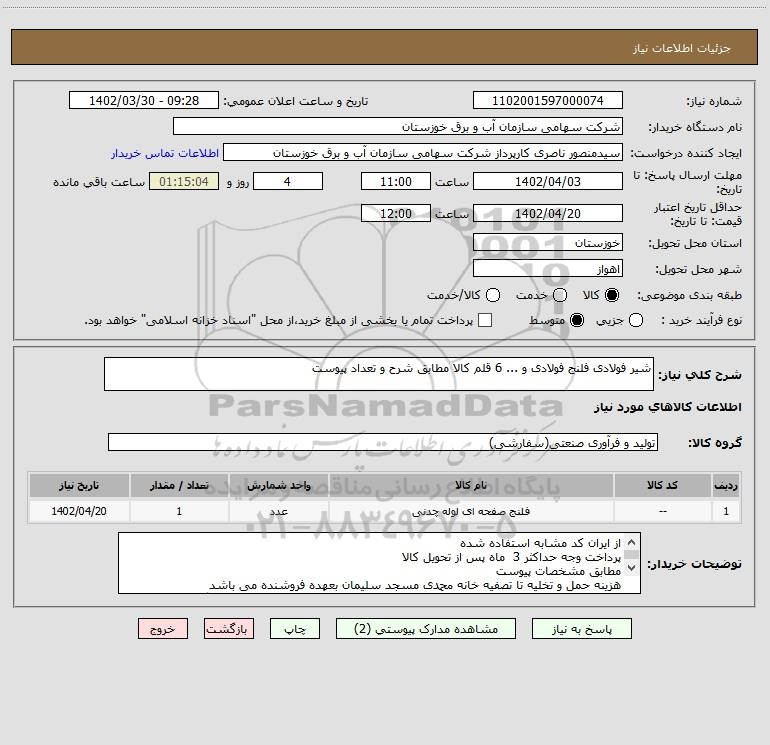Click the response deadline date 1402/04/03
Image resolution: width=770 pixels, height=745 pixels.
click(x=548, y=181)
